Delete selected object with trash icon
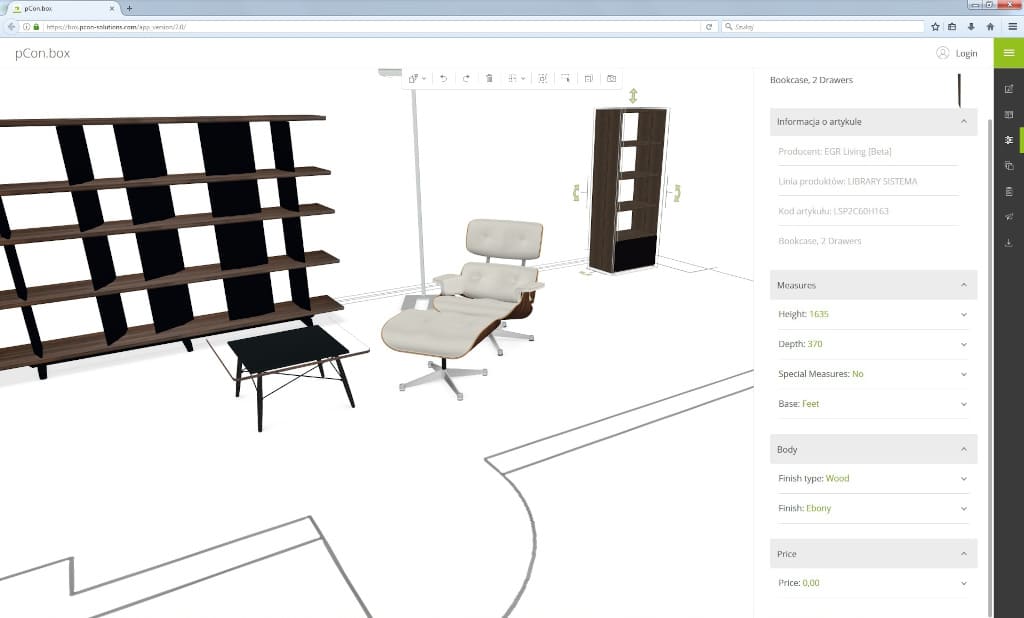 tap(489, 78)
